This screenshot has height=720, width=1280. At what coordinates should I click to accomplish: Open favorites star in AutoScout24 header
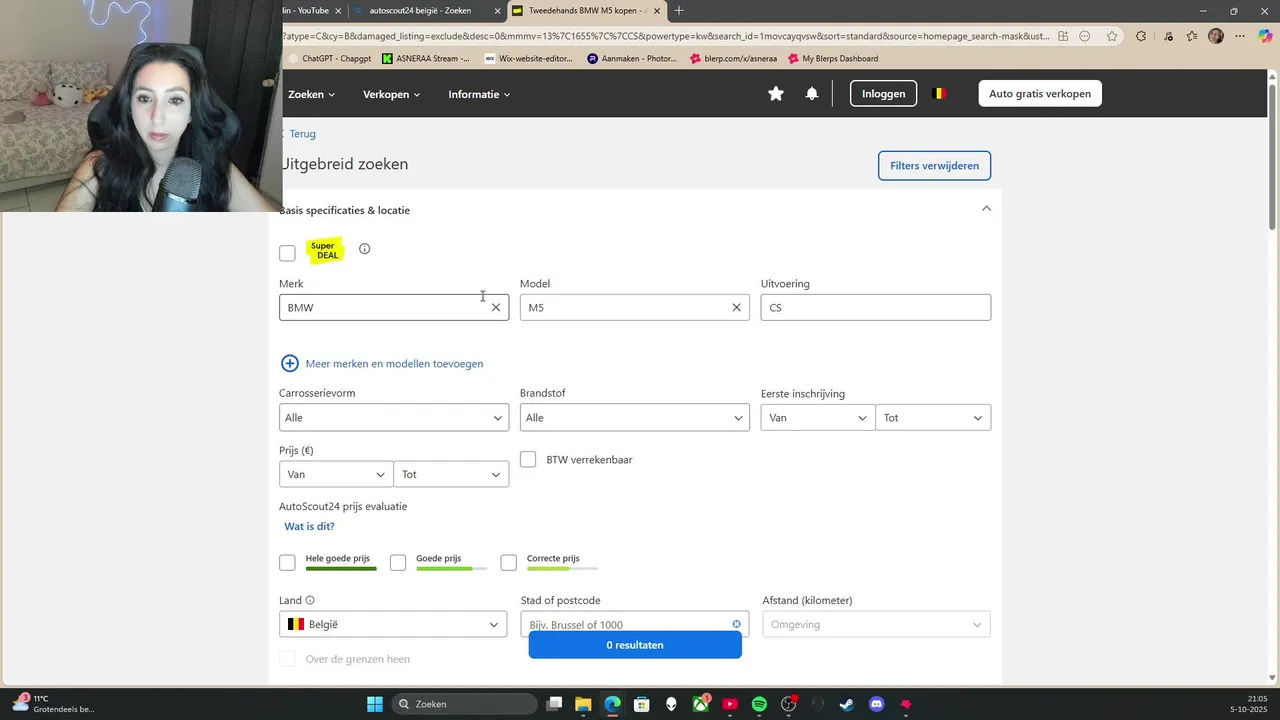point(776,94)
